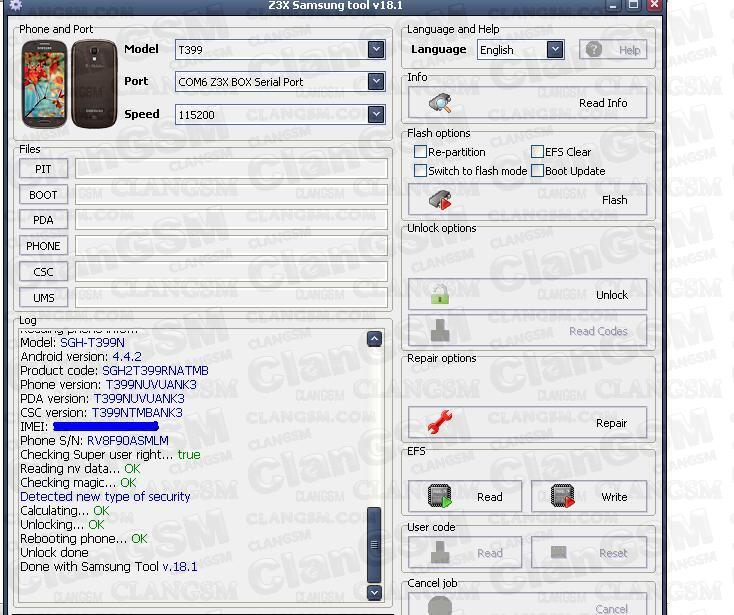The height and width of the screenshot is (615, 734).
Task: Click log line PDA version: T399NUVUANK3
Action: 102,399
